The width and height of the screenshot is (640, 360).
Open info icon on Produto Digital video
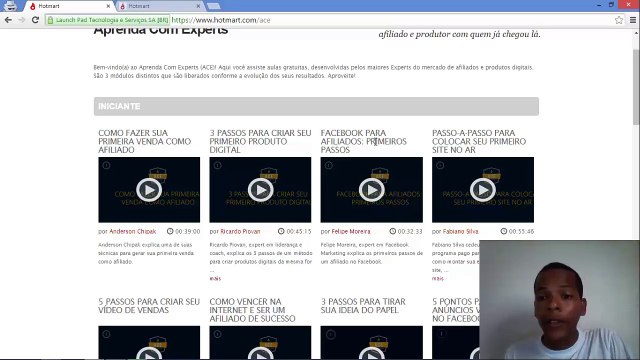(x=218, y=165)
